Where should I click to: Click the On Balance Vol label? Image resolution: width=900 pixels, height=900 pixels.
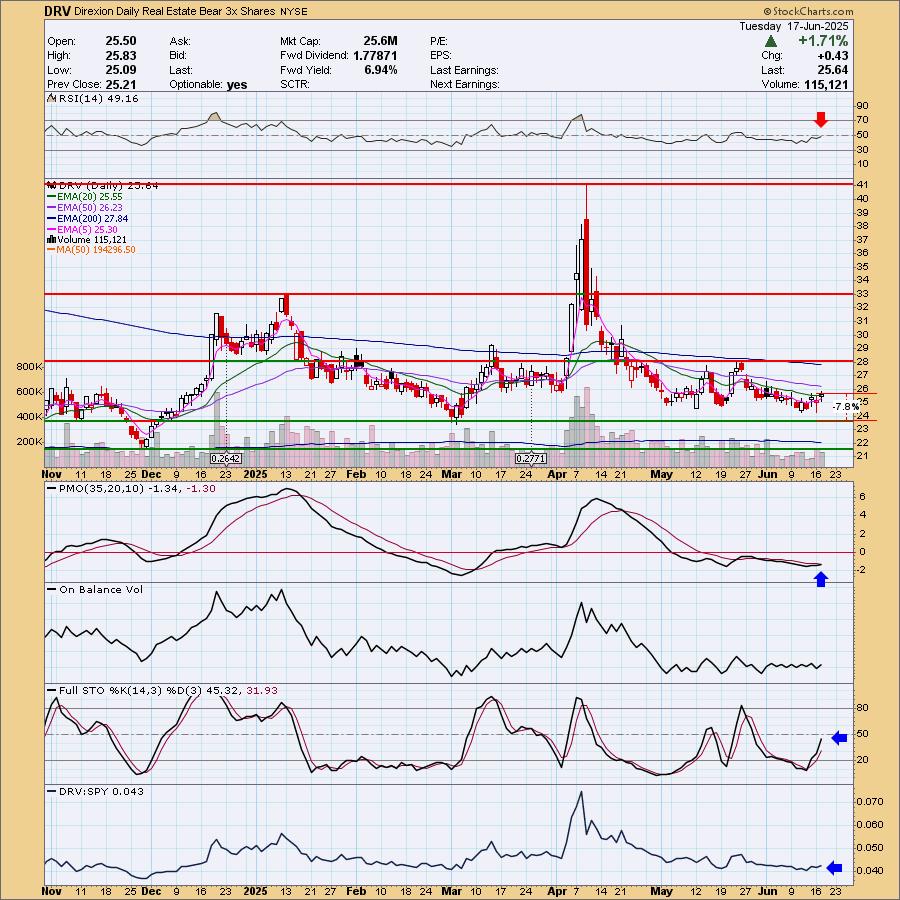(x=101, y=590)
